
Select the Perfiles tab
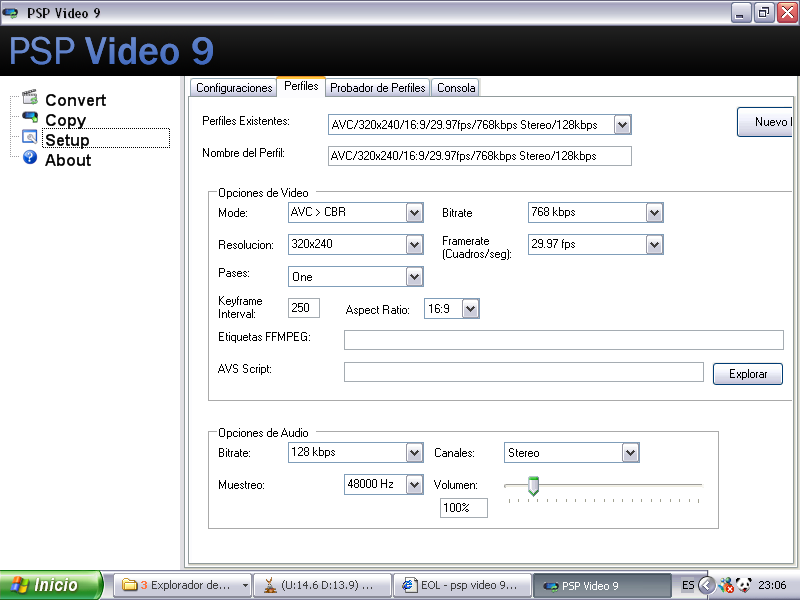301,86
